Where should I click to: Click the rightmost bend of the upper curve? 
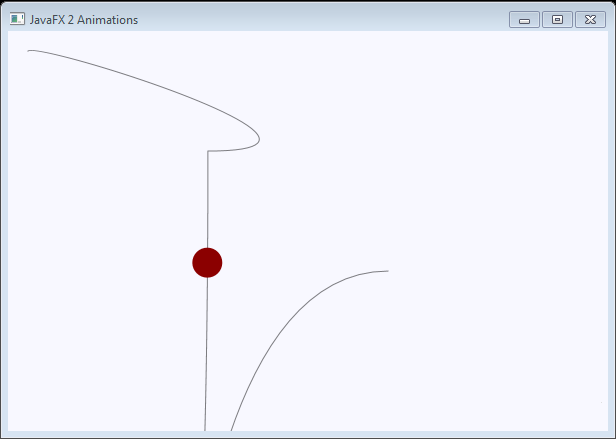tap(259, 138)
